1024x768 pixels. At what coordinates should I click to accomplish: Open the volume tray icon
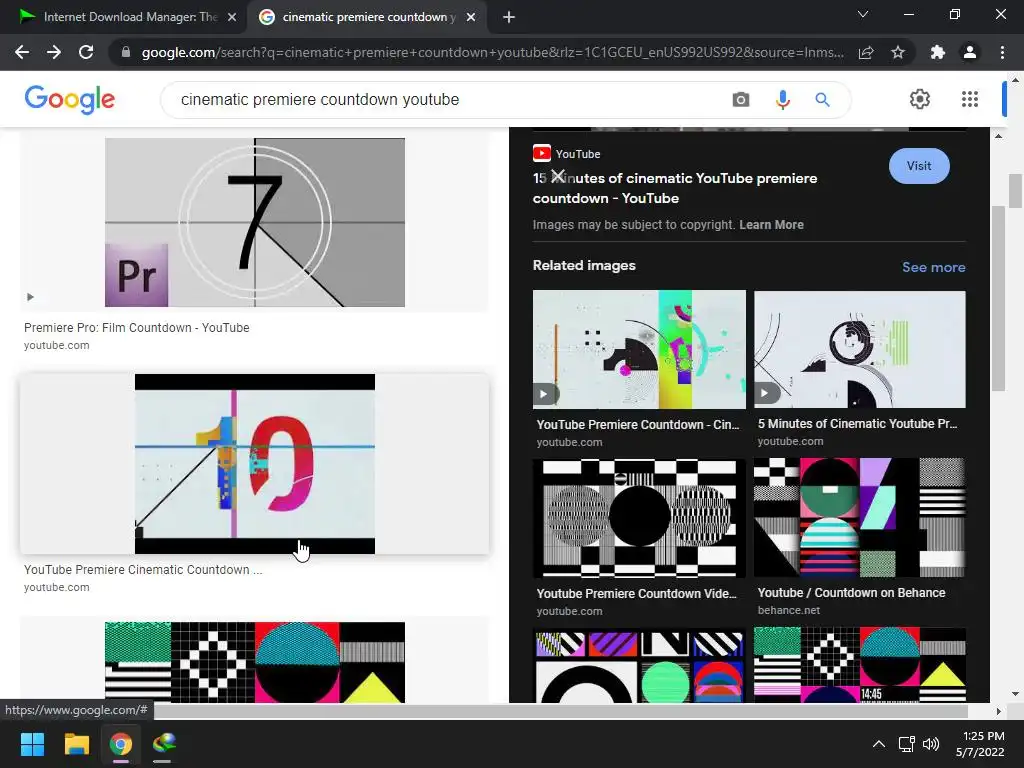931,744
